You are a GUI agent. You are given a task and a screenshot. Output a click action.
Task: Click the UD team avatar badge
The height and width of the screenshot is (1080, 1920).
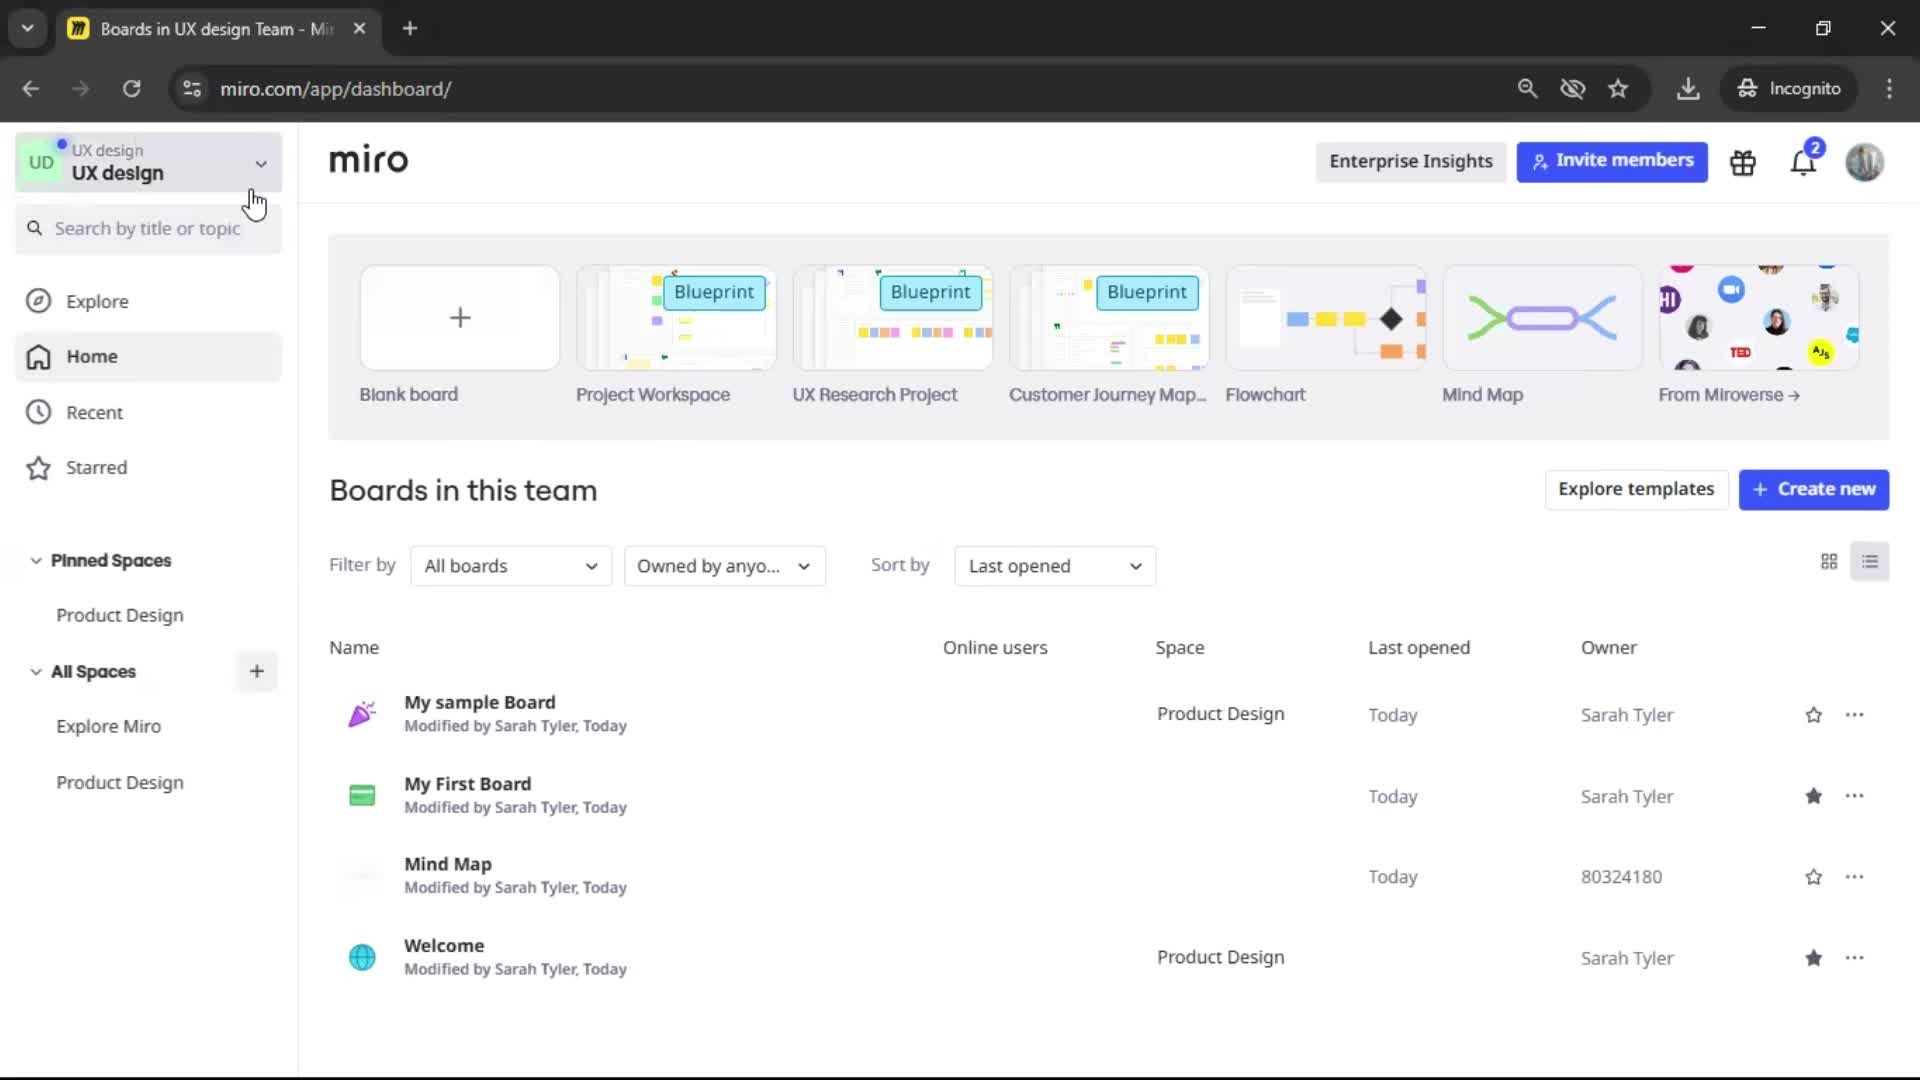[x=41, y=162]
